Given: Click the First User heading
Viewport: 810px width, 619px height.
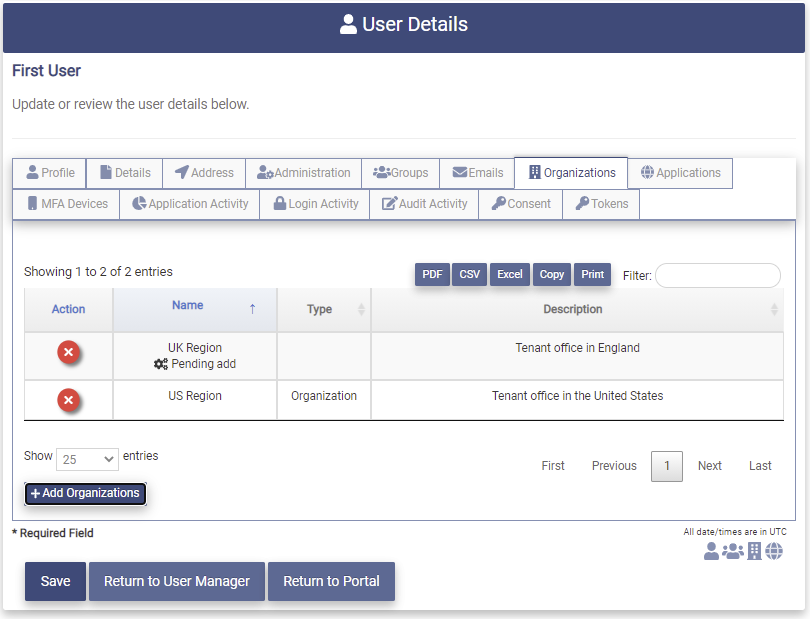Looking at the screenshot, I should click(x=46, y=71).
